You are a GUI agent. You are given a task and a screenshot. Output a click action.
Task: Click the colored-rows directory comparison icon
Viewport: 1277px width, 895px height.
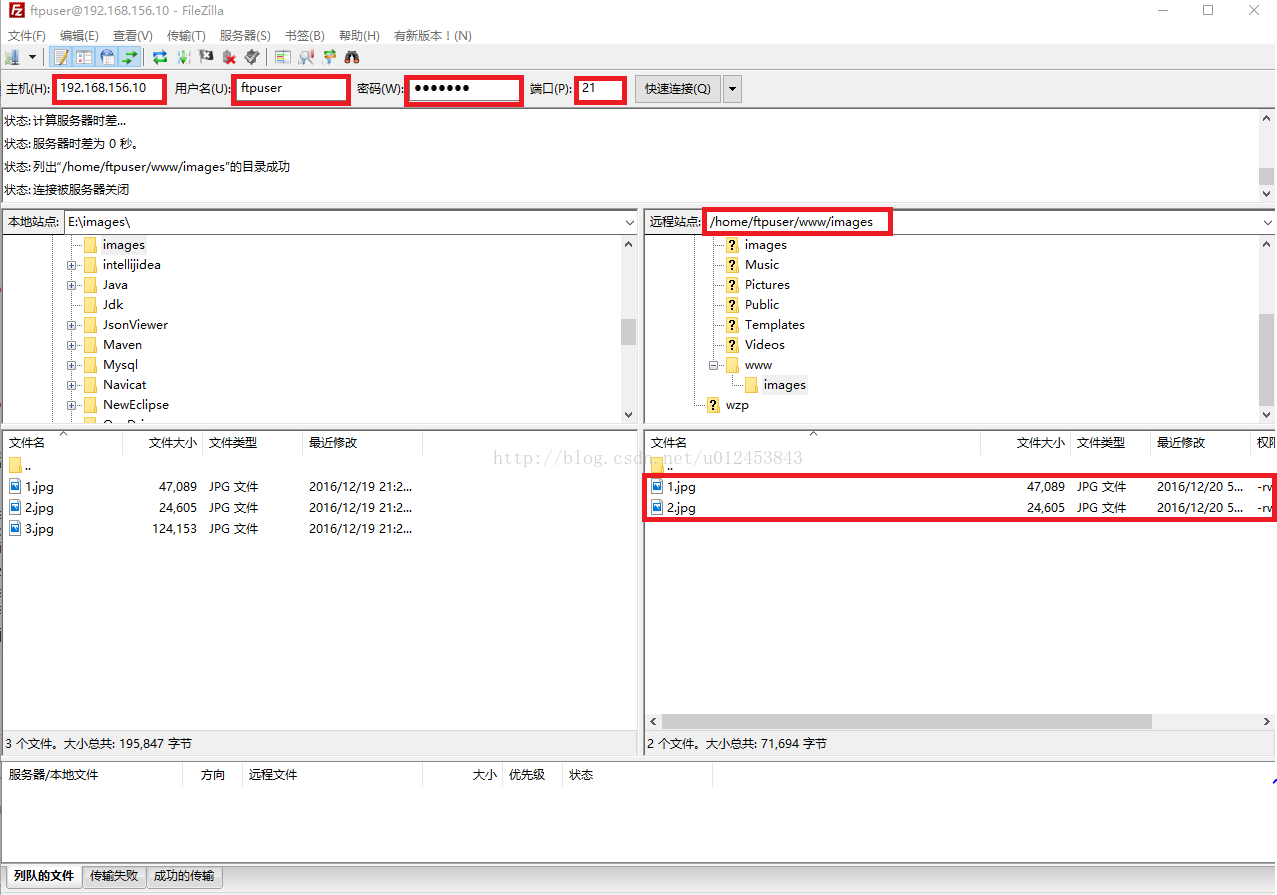click(283, 57)
